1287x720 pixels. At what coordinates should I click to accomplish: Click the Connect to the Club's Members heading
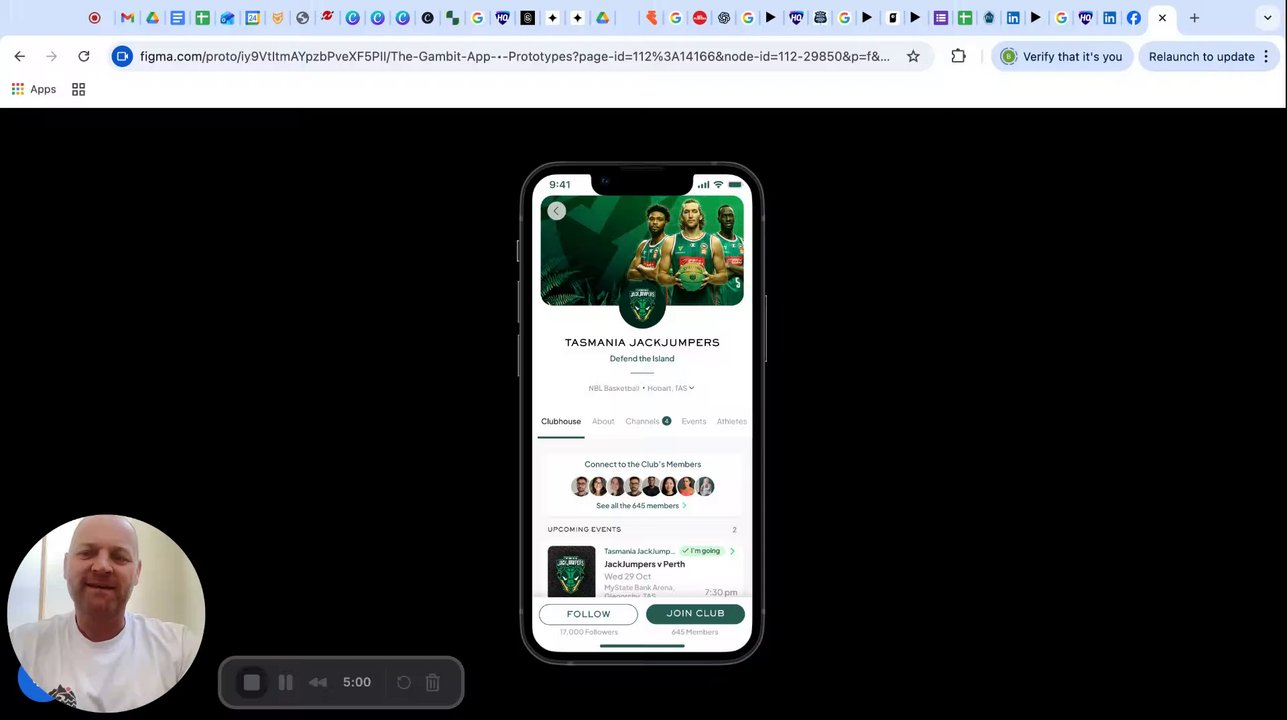tap(643, 464)
